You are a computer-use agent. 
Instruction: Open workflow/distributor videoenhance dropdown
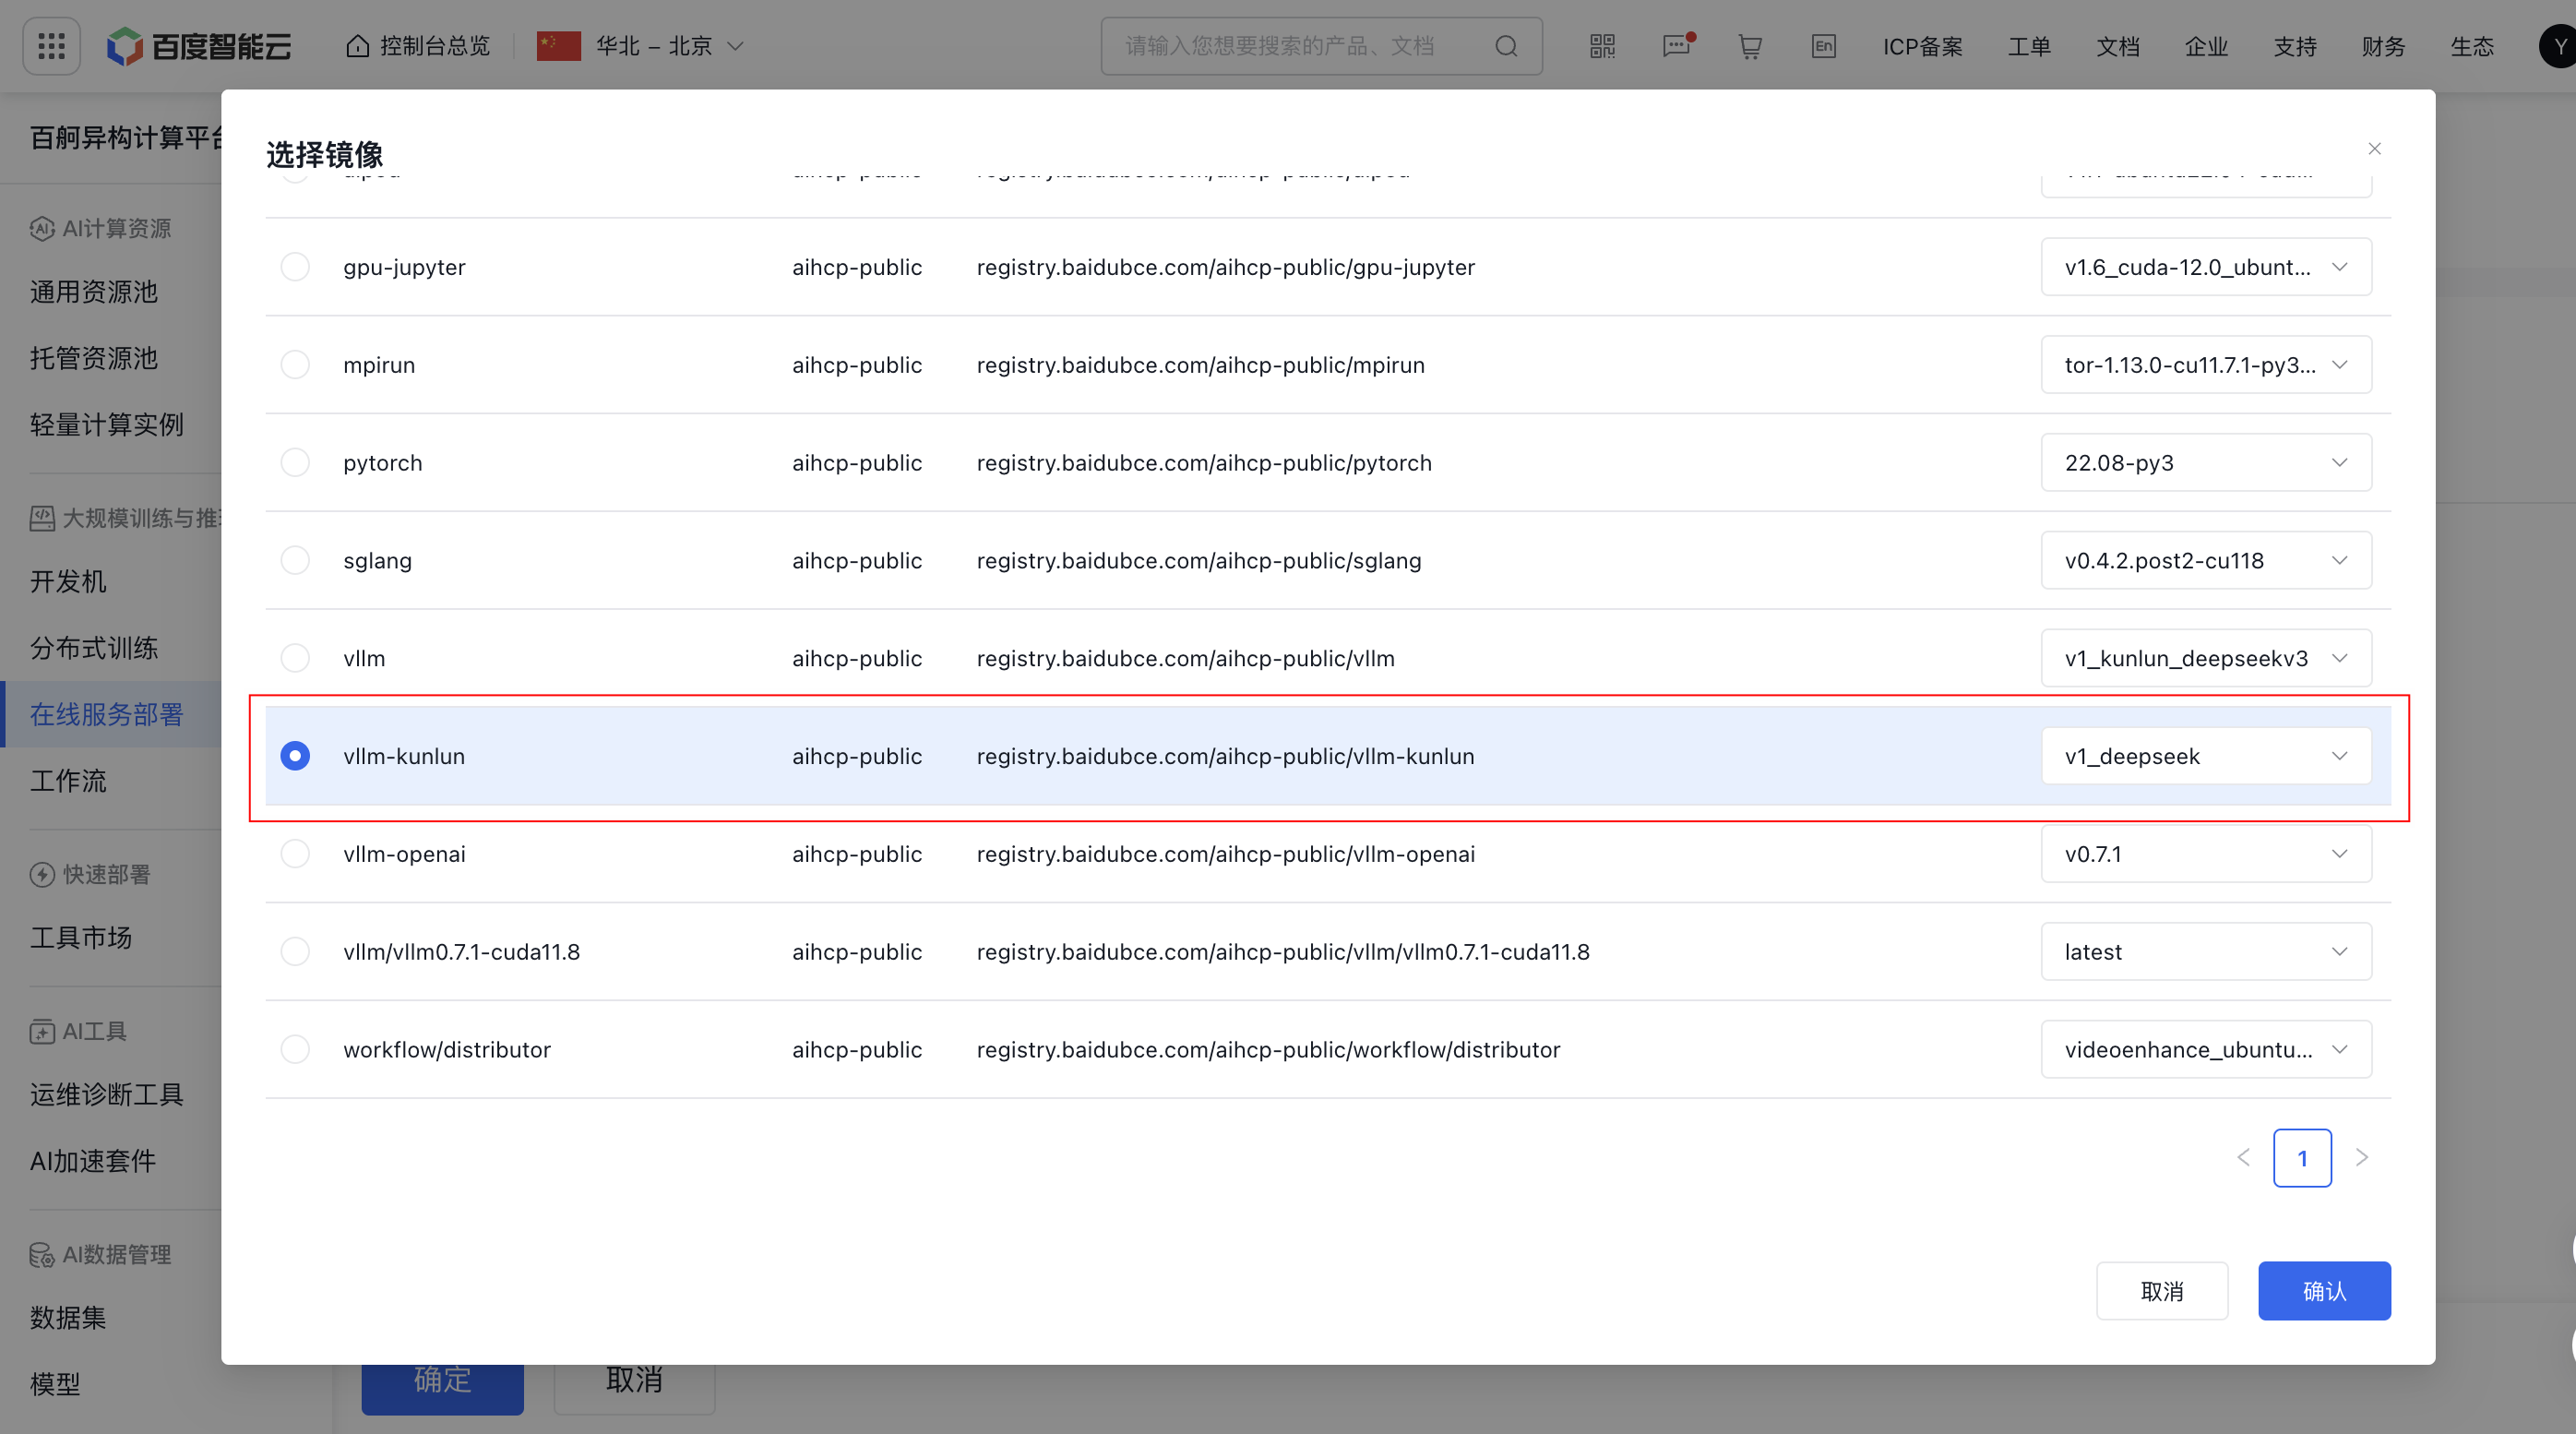[x=2206, y=1049]
